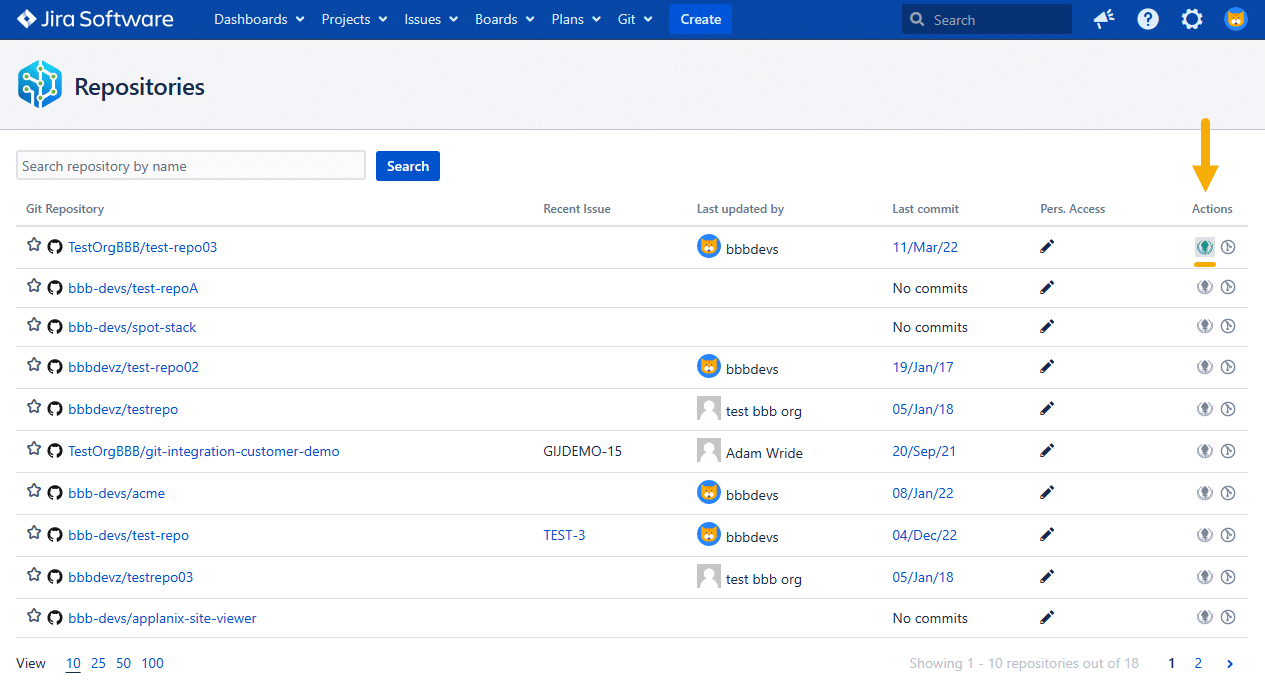This screenshot has height=692, width=1265.
Task: Open the Jira settings gear
Action: point(1192,19)
